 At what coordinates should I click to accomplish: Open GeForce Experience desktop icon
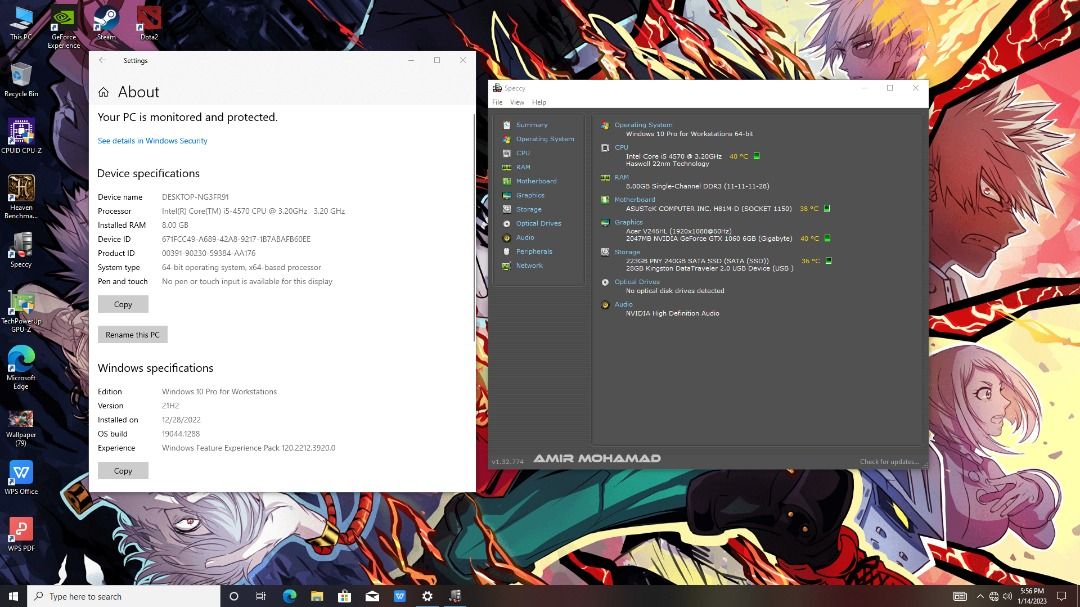[64, 28]
